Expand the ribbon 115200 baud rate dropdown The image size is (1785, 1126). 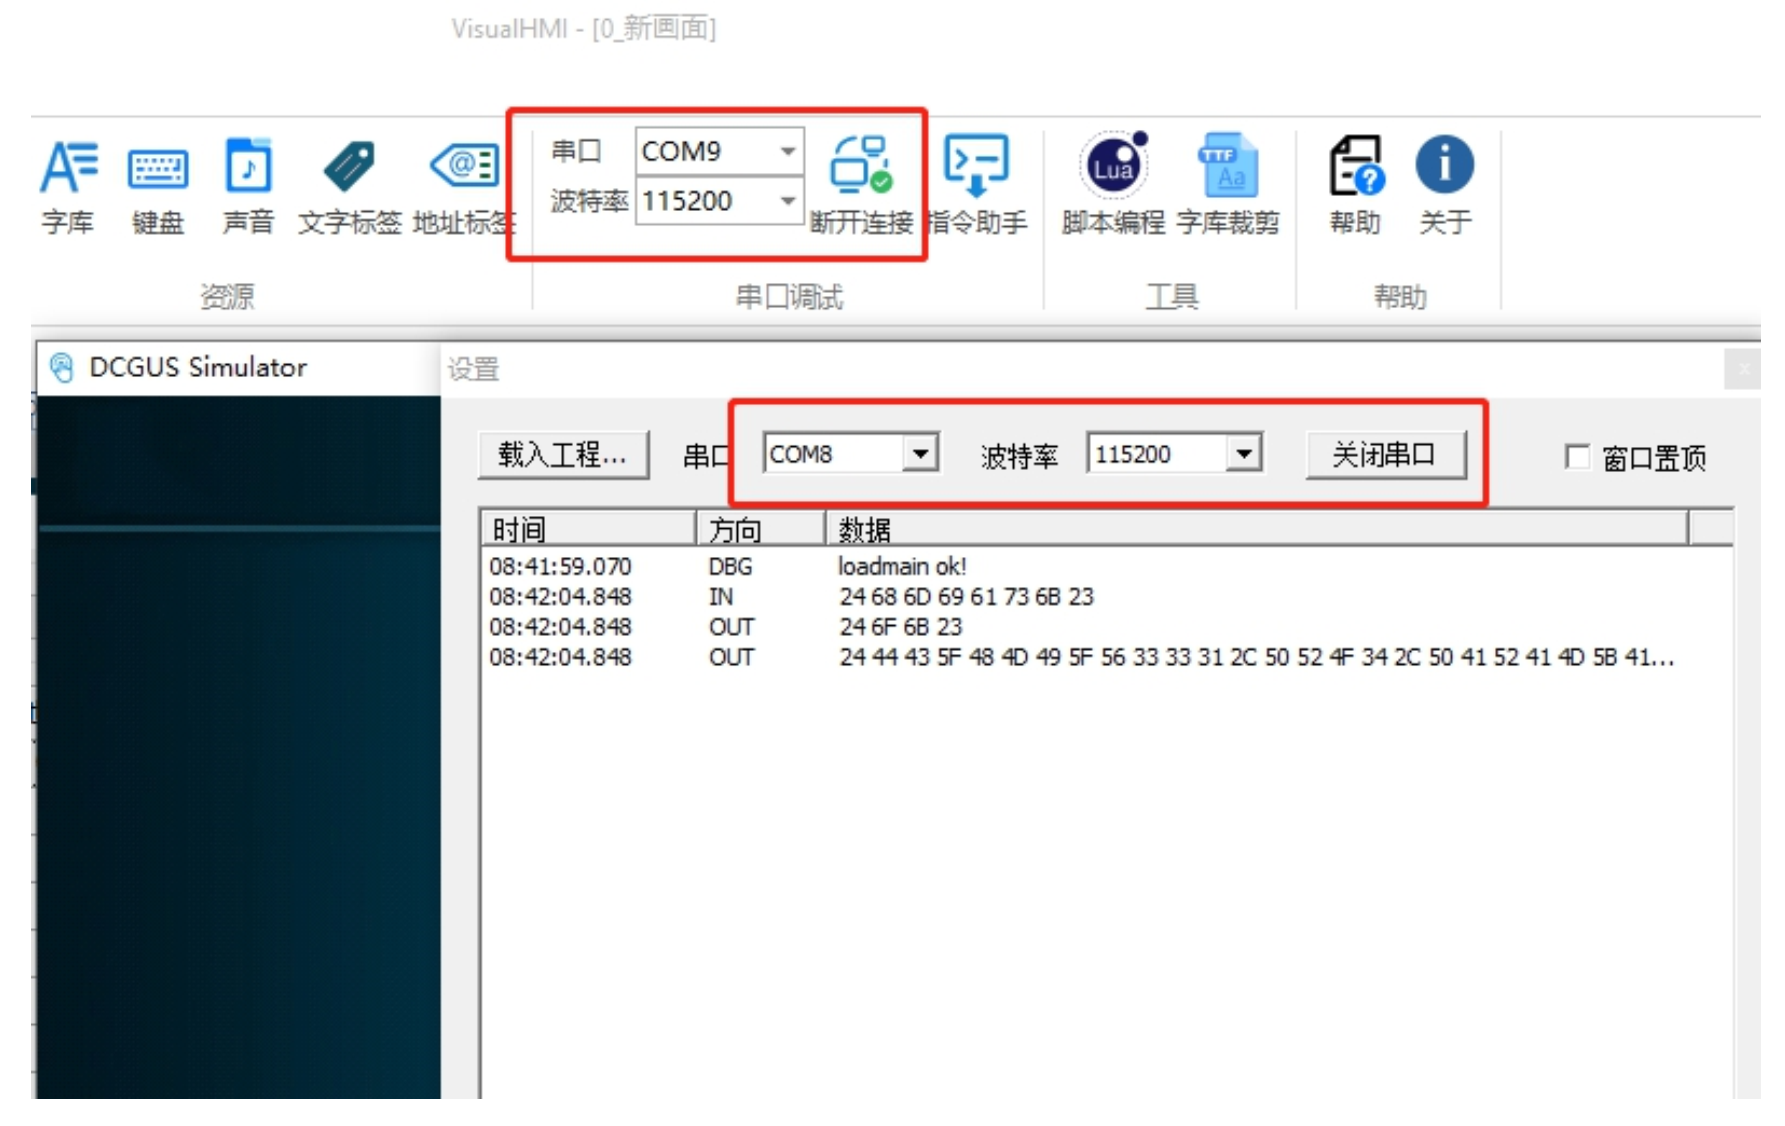(788, 201)
